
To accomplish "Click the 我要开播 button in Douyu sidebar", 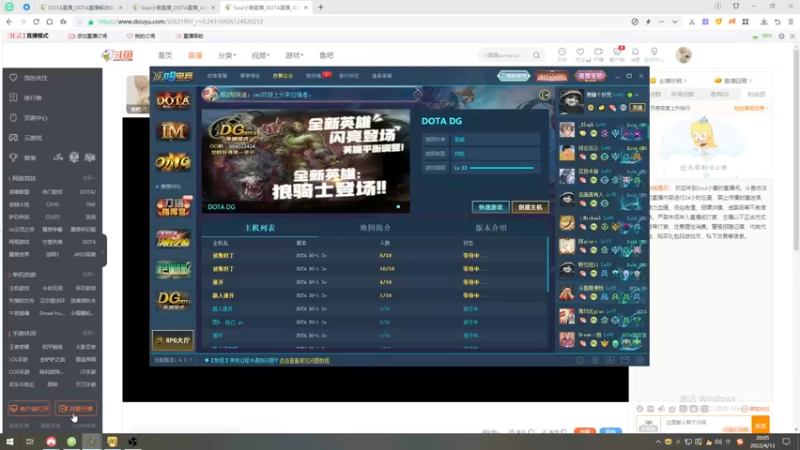I will (76, 408).
